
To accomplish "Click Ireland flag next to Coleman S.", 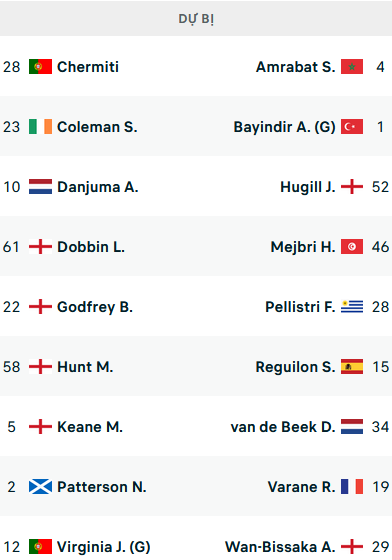I will click(40, 126).
